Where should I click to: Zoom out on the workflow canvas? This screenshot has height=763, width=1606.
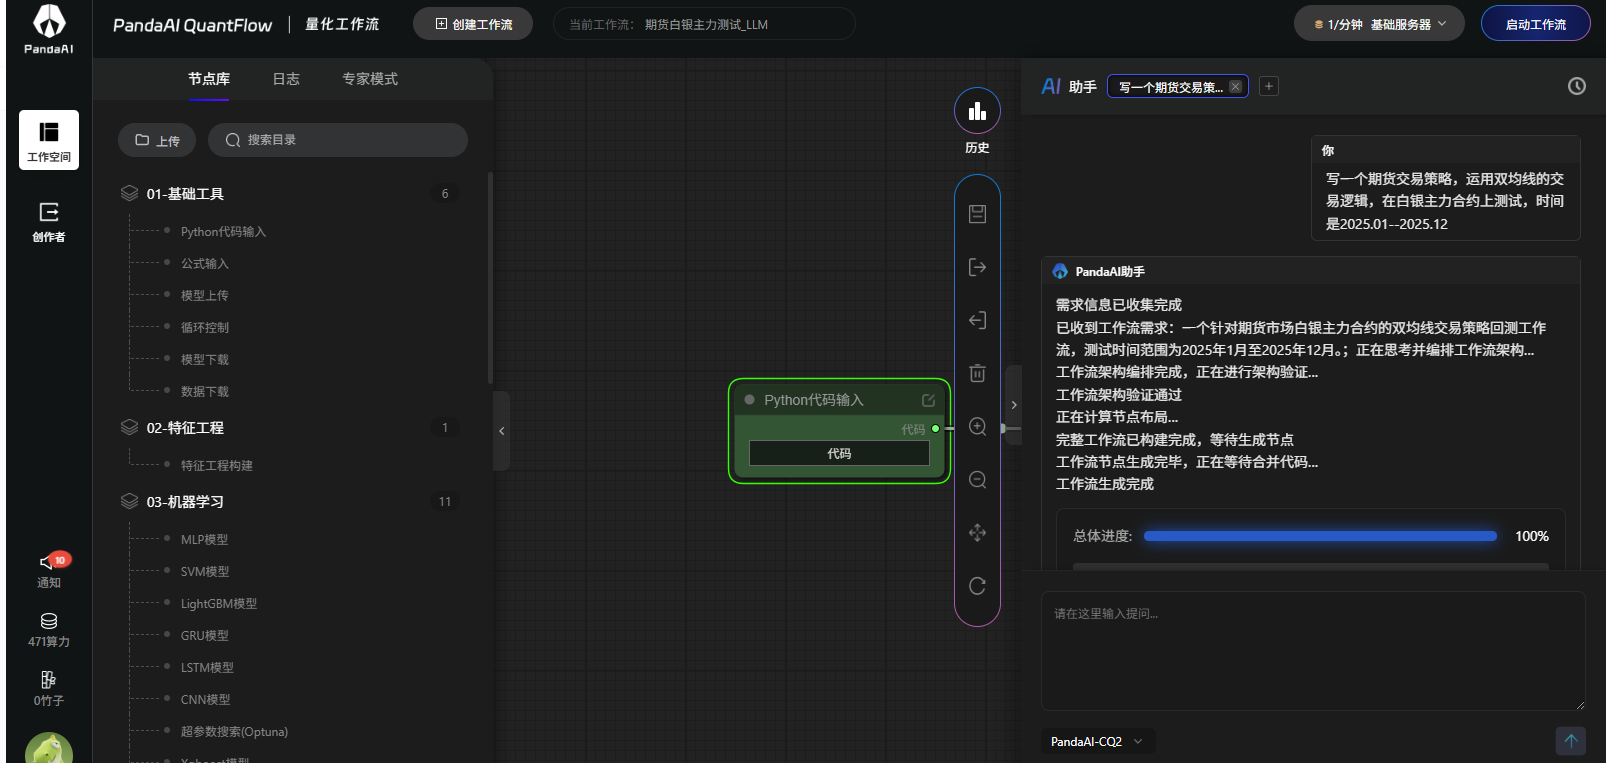click(978, 480)
